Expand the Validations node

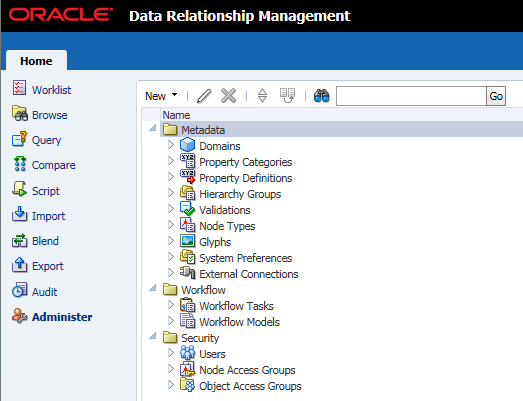[171, 209]
